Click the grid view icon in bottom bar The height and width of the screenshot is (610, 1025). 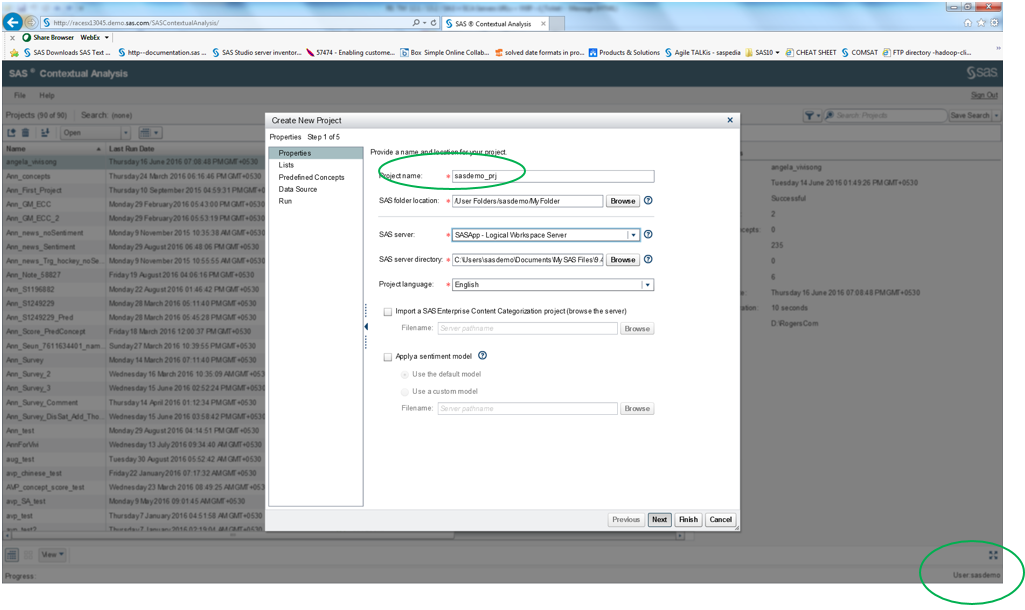coord(28,555)
